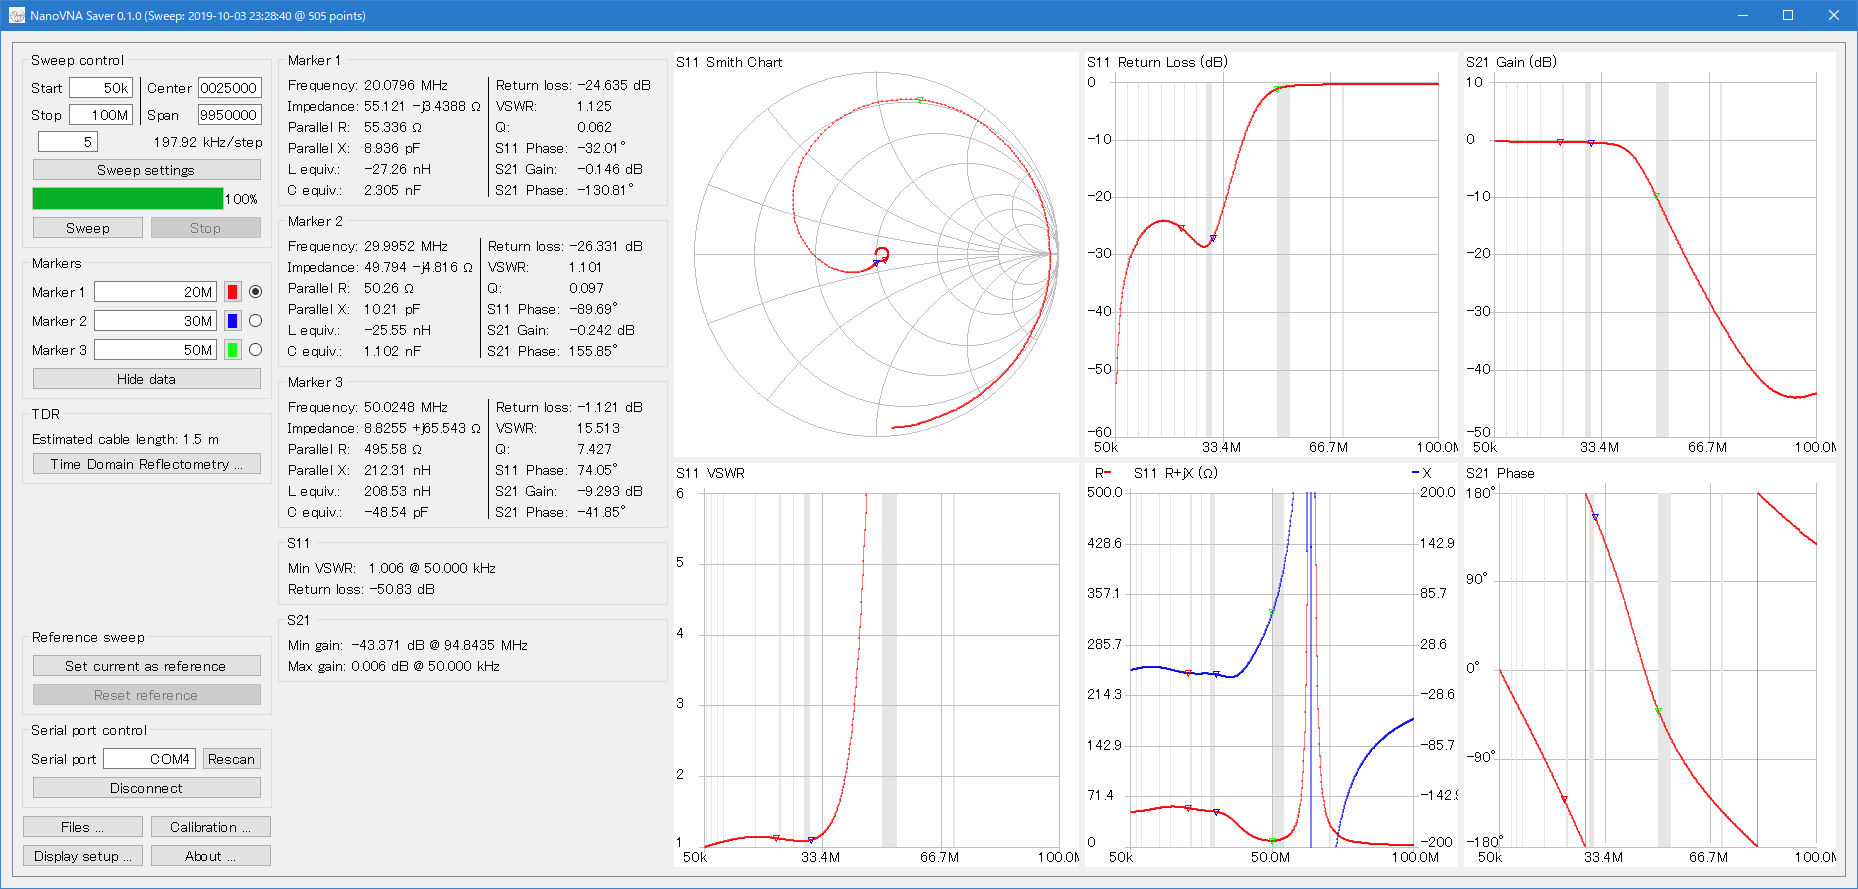Screen dimensions: 1858x889
Task: Open Display setup
Action: pos(82,856)
